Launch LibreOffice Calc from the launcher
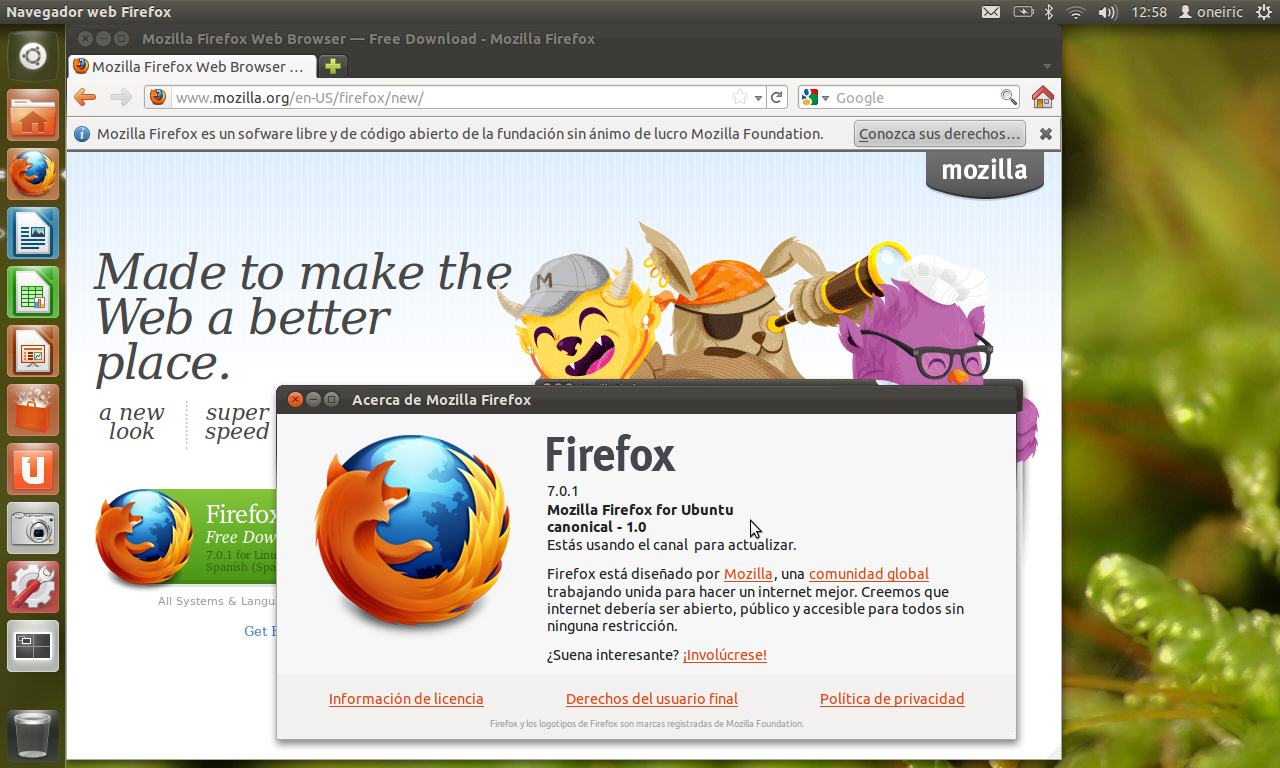1280x768 pixels. pyautogui.click(x=33, y=293)
